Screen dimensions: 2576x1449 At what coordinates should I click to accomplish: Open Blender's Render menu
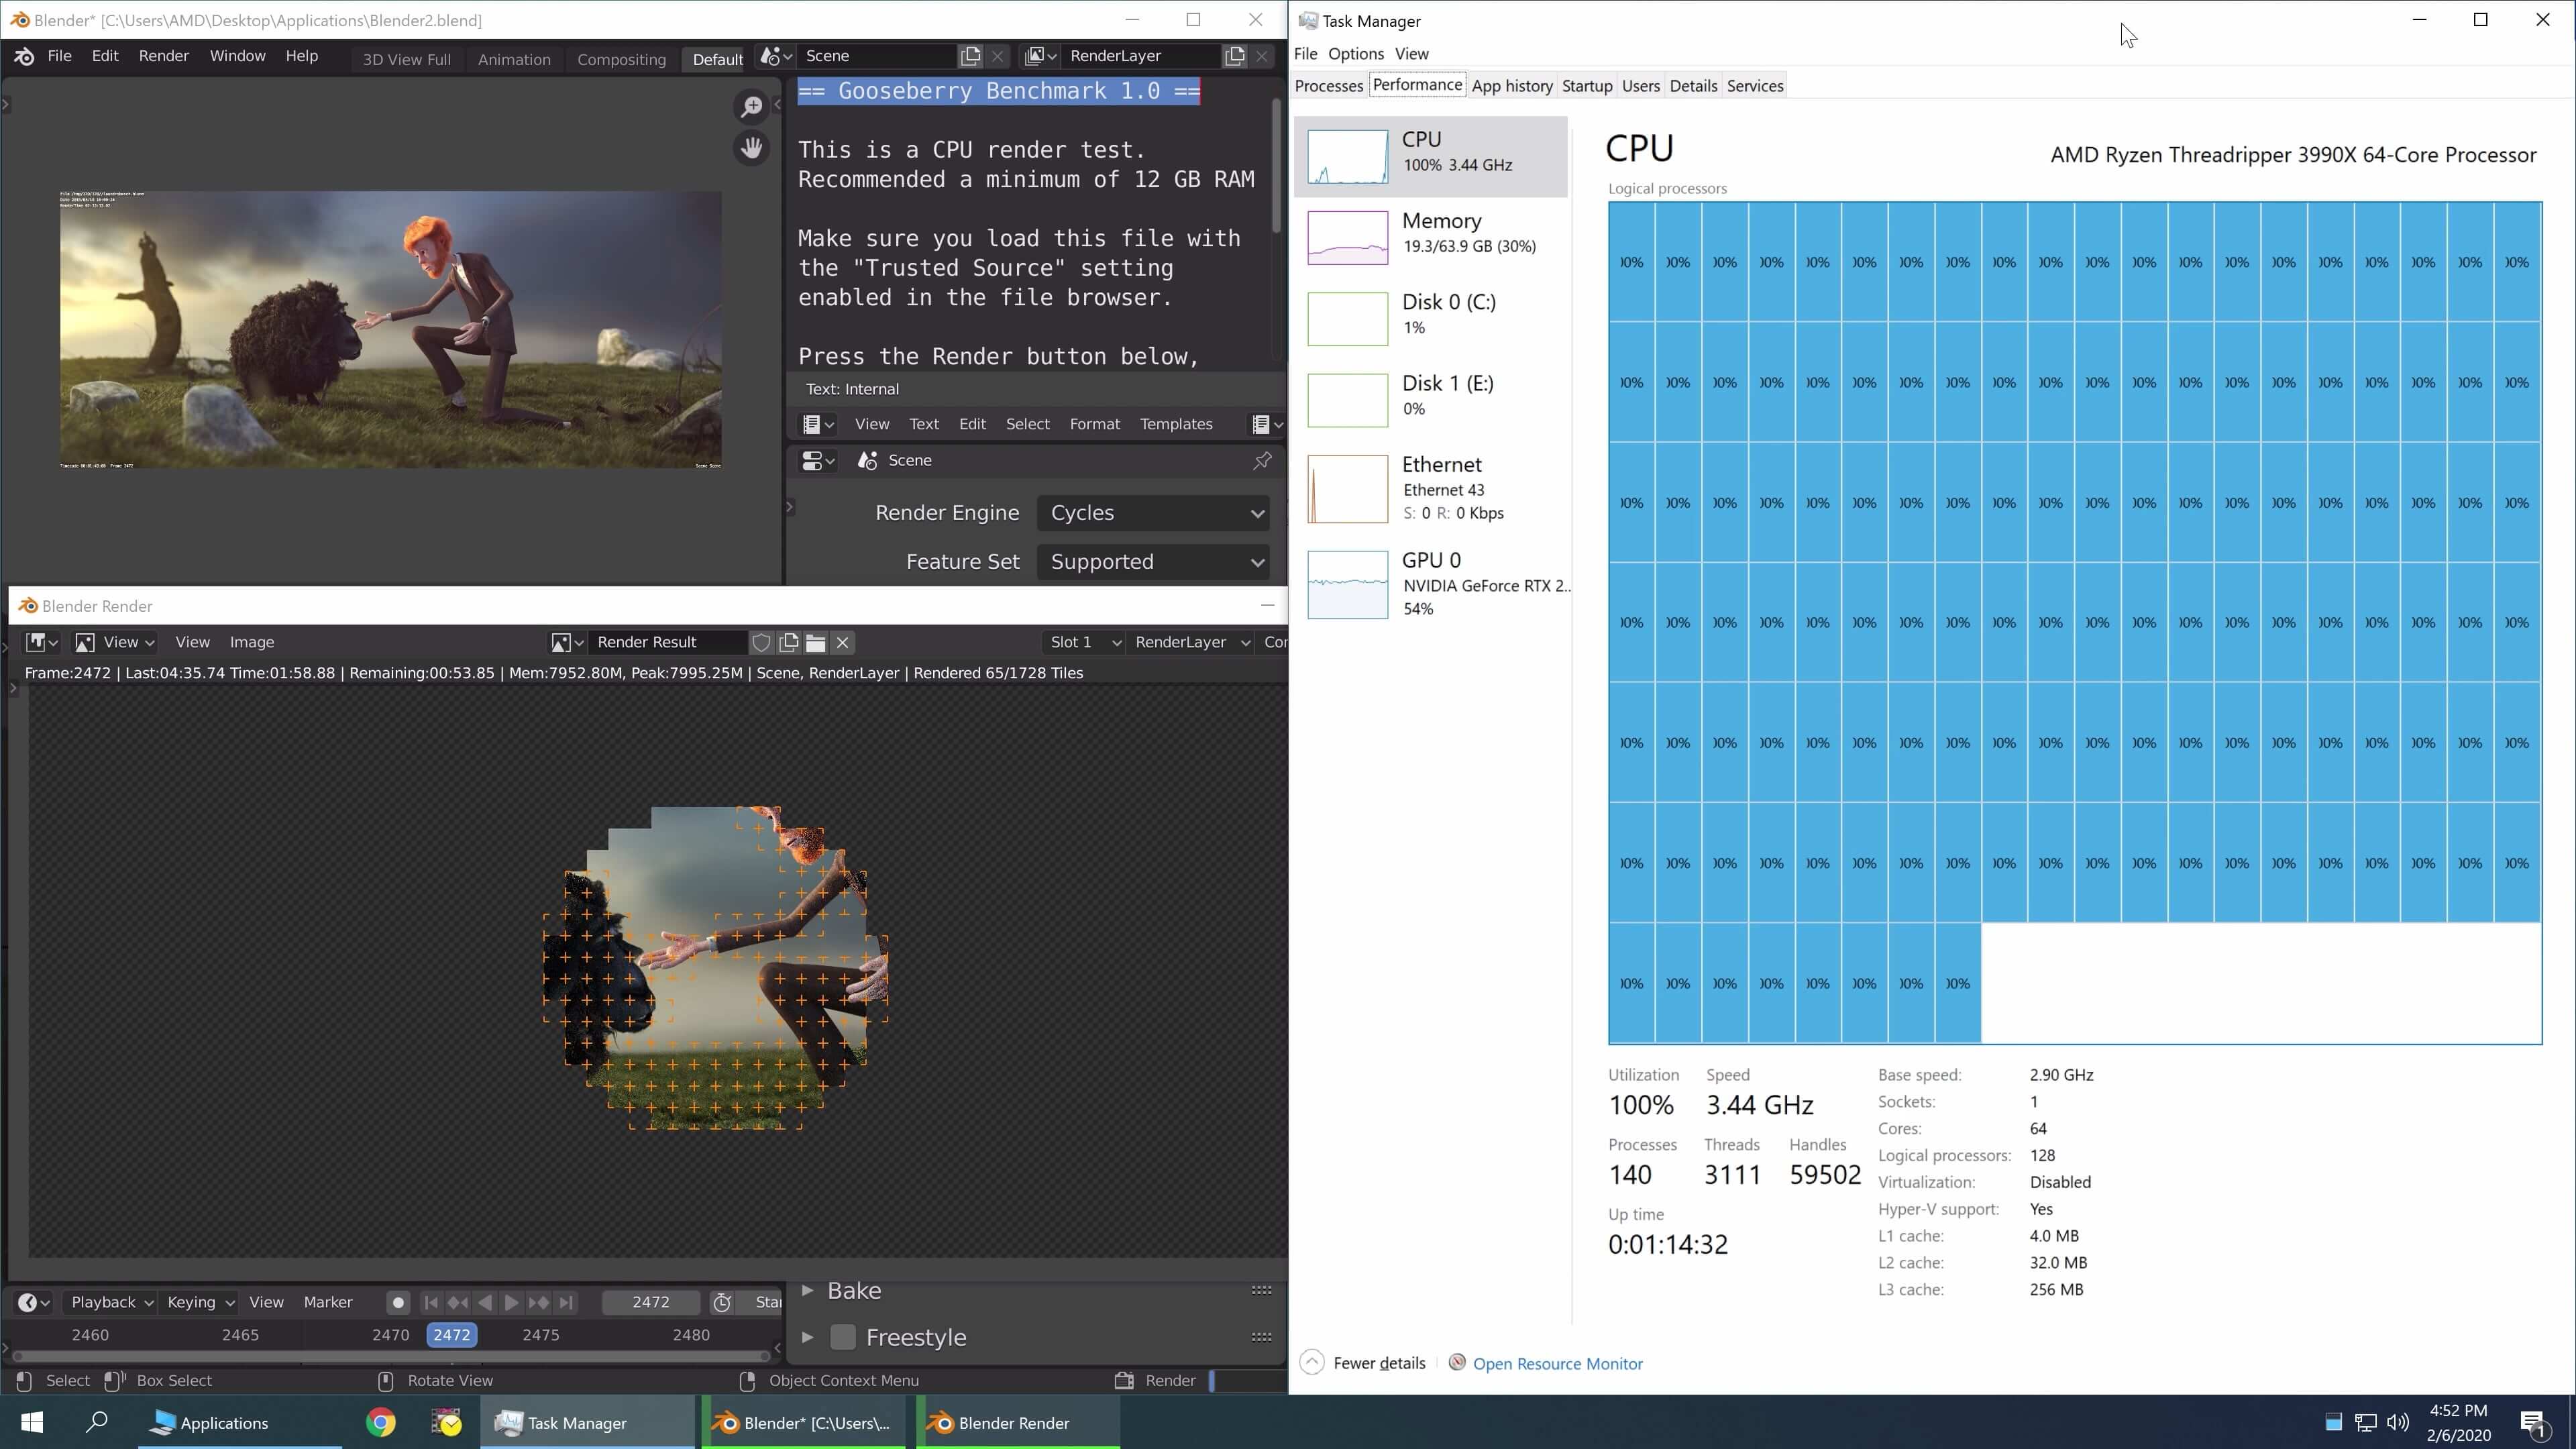coord(163,56)
